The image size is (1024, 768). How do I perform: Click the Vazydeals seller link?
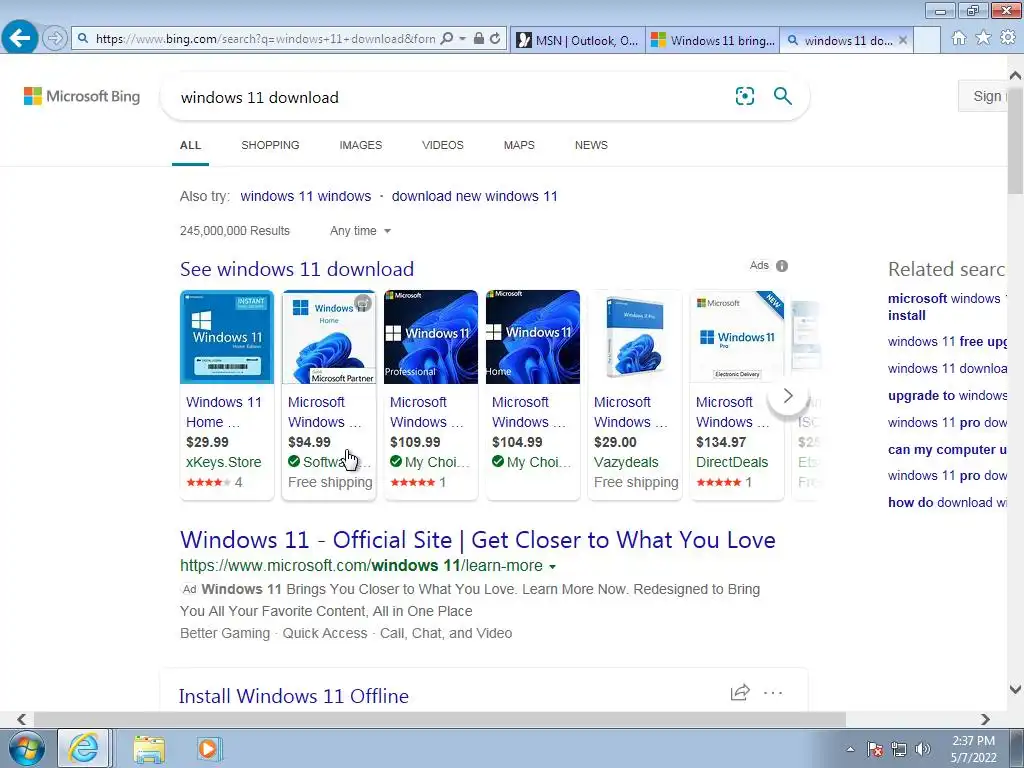coord(626,462)
